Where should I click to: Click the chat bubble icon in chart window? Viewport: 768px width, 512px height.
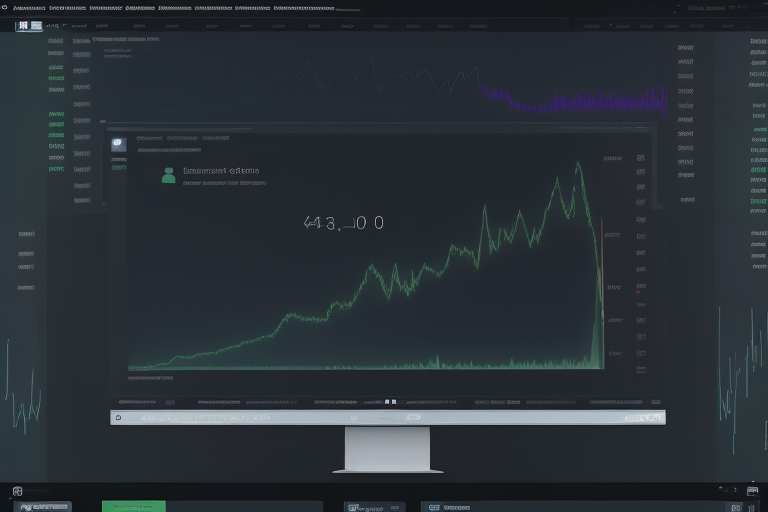click(x=118, y=144)
